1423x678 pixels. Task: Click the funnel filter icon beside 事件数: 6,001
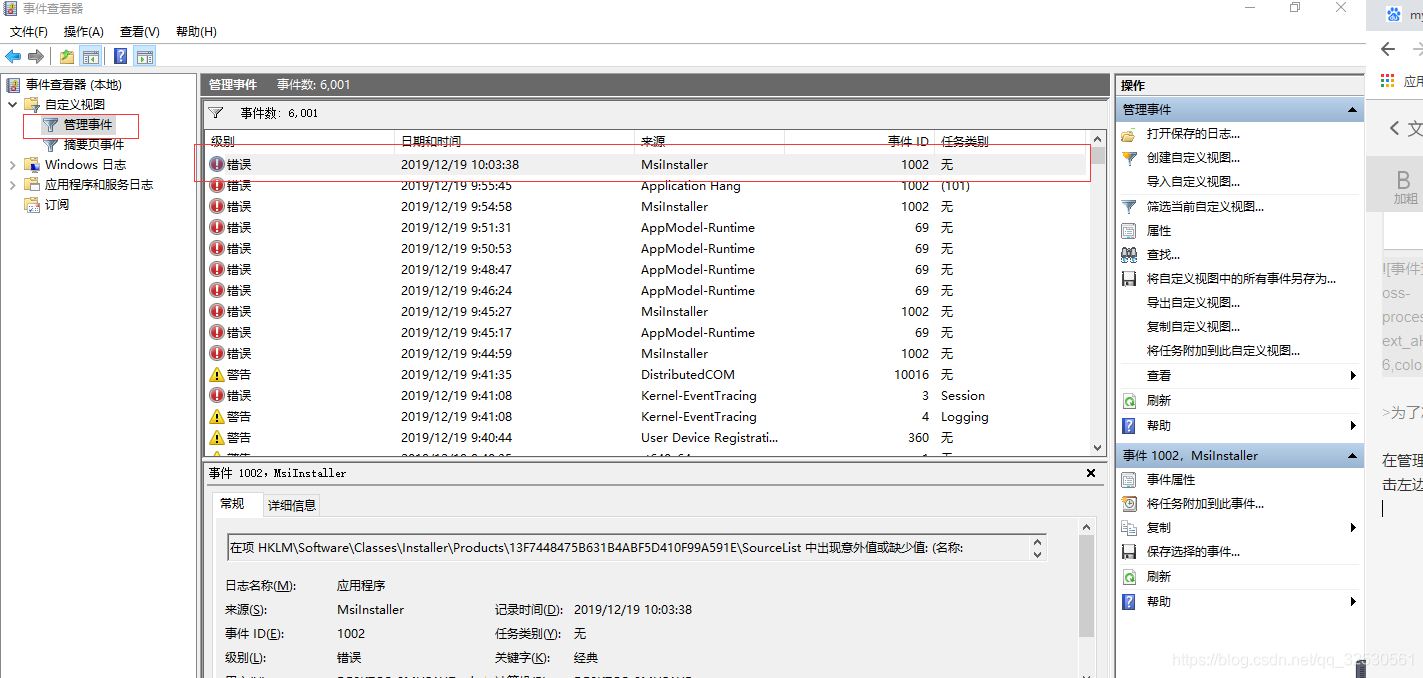[215, 113]
